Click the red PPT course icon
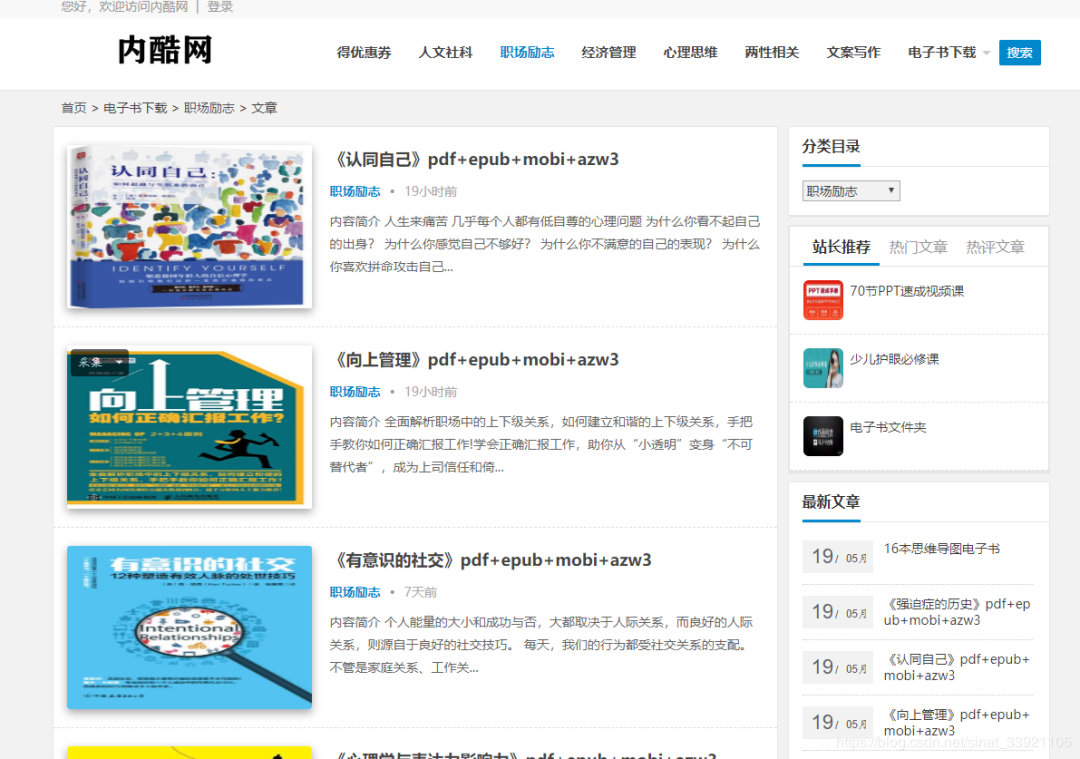This screenshot has height=759, width=1080. click(823, 300)
